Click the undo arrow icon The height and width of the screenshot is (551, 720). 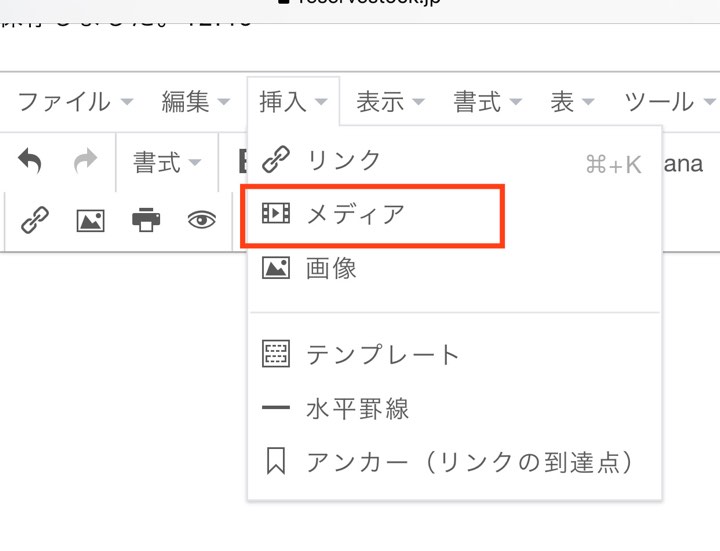pyautogui.click(x=30, y=161)
